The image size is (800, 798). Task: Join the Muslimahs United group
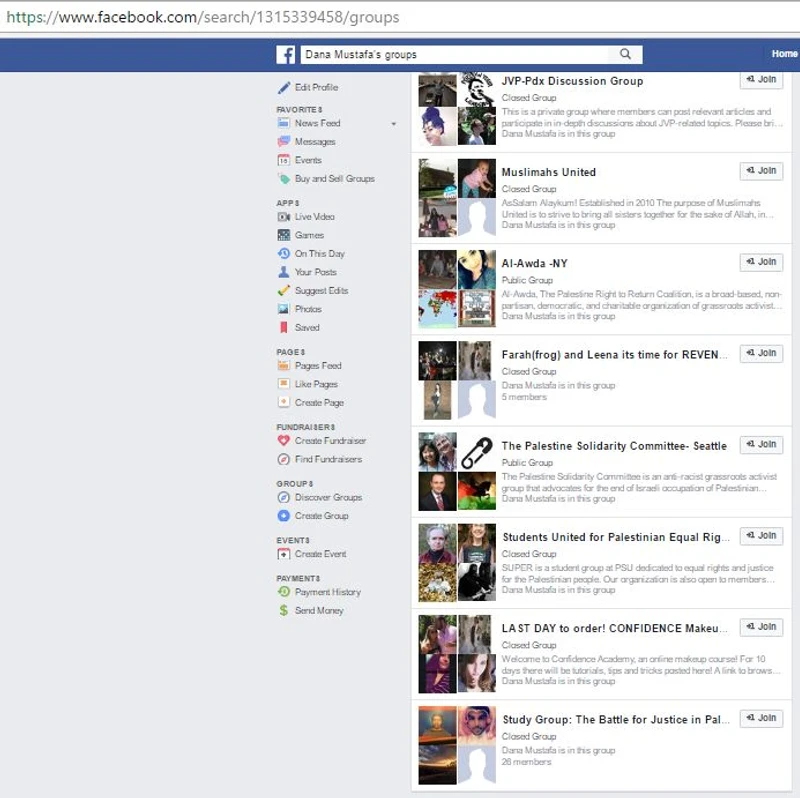pos(761,170)
